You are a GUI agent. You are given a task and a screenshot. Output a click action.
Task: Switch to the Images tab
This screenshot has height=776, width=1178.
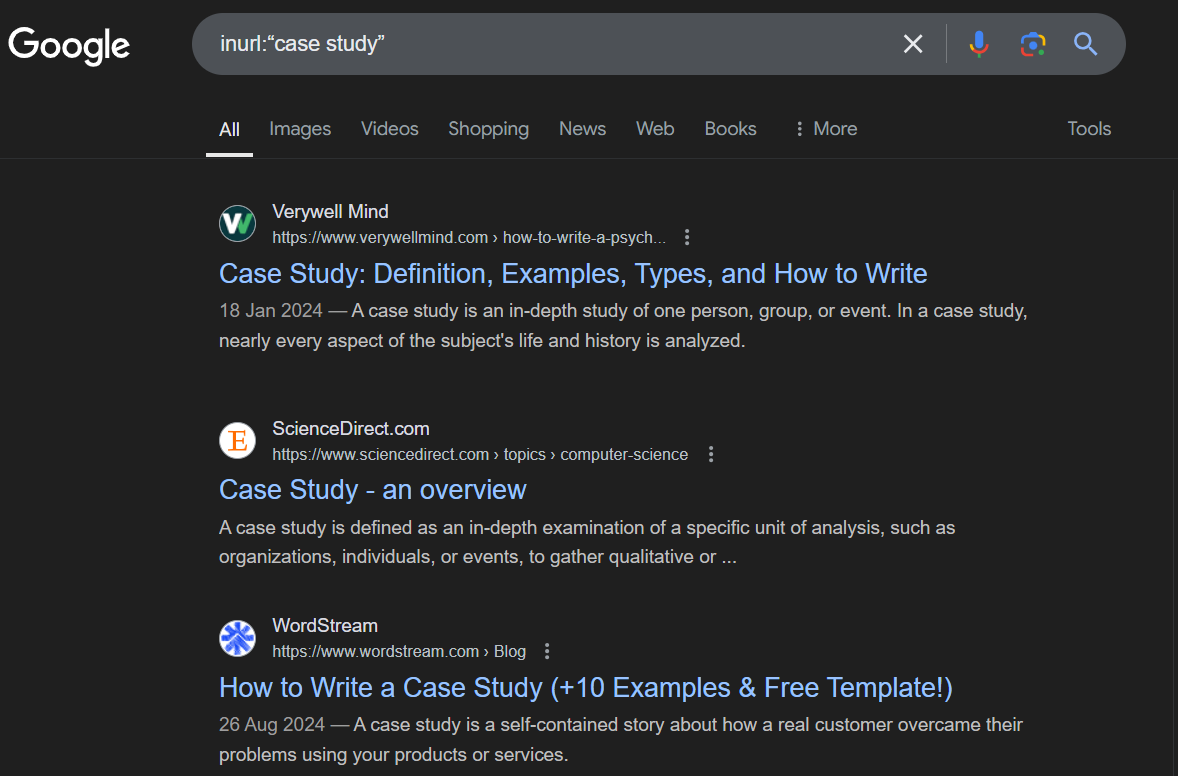click(x=300, y=129)
